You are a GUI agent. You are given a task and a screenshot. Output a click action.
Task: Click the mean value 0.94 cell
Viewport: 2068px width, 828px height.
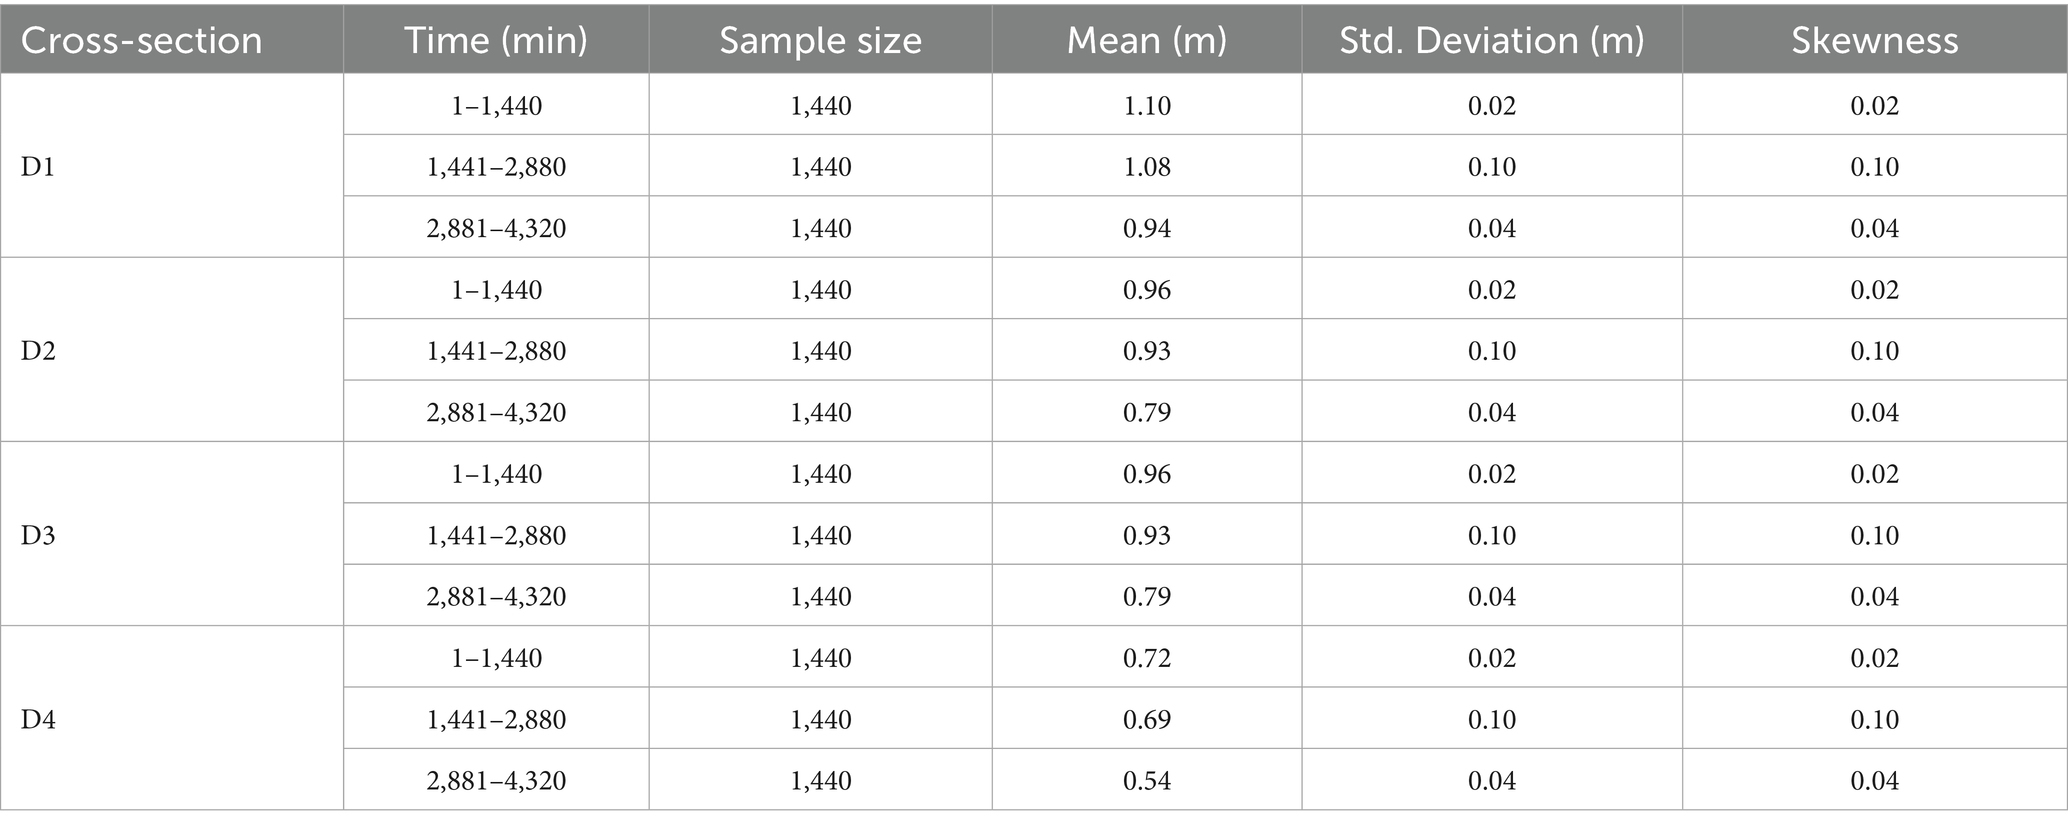pyautogui.click(x=1146, y=228)
